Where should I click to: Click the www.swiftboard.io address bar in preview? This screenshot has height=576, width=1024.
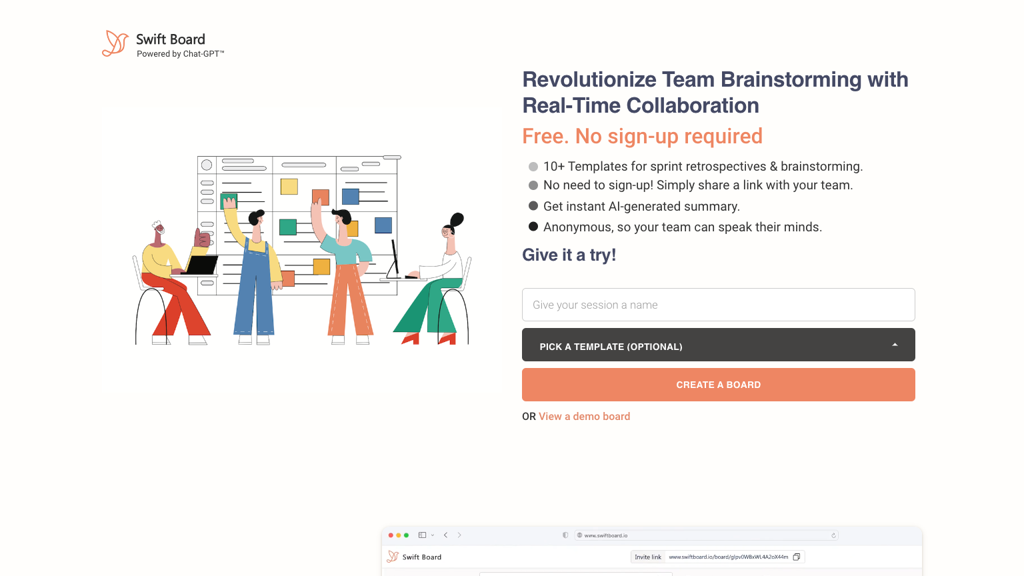[x=700, y=535]
